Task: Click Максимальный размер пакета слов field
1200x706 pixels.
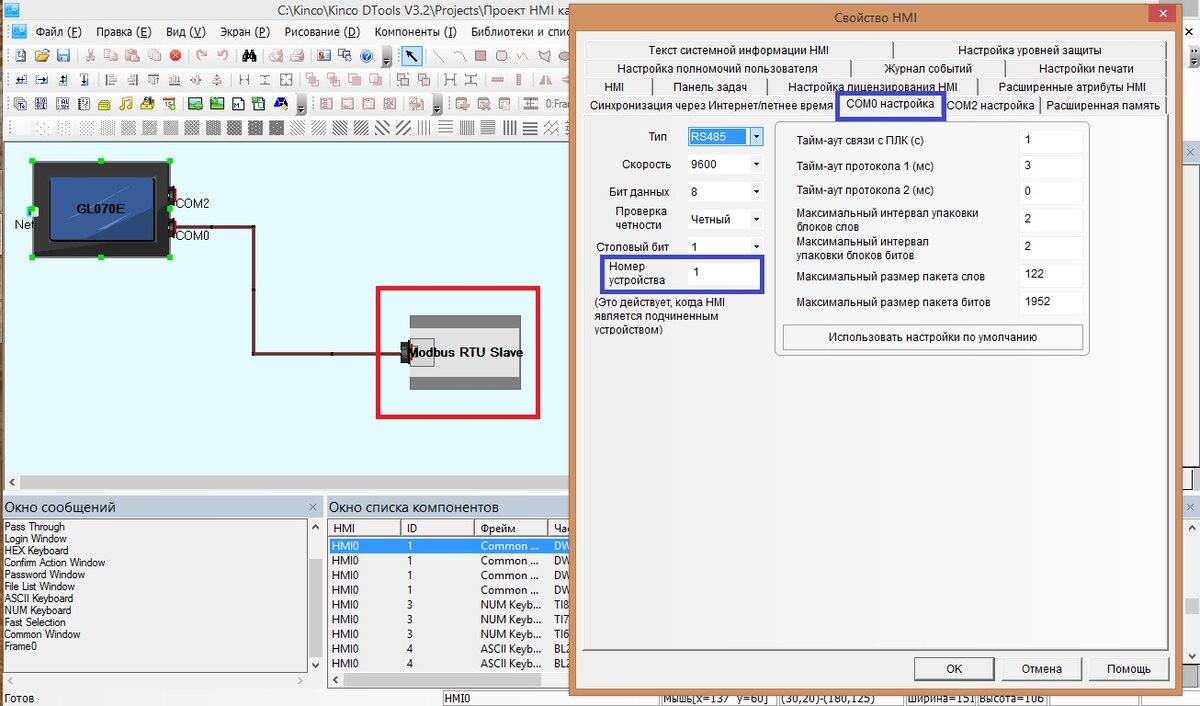Action: [x=1050, y=275]
